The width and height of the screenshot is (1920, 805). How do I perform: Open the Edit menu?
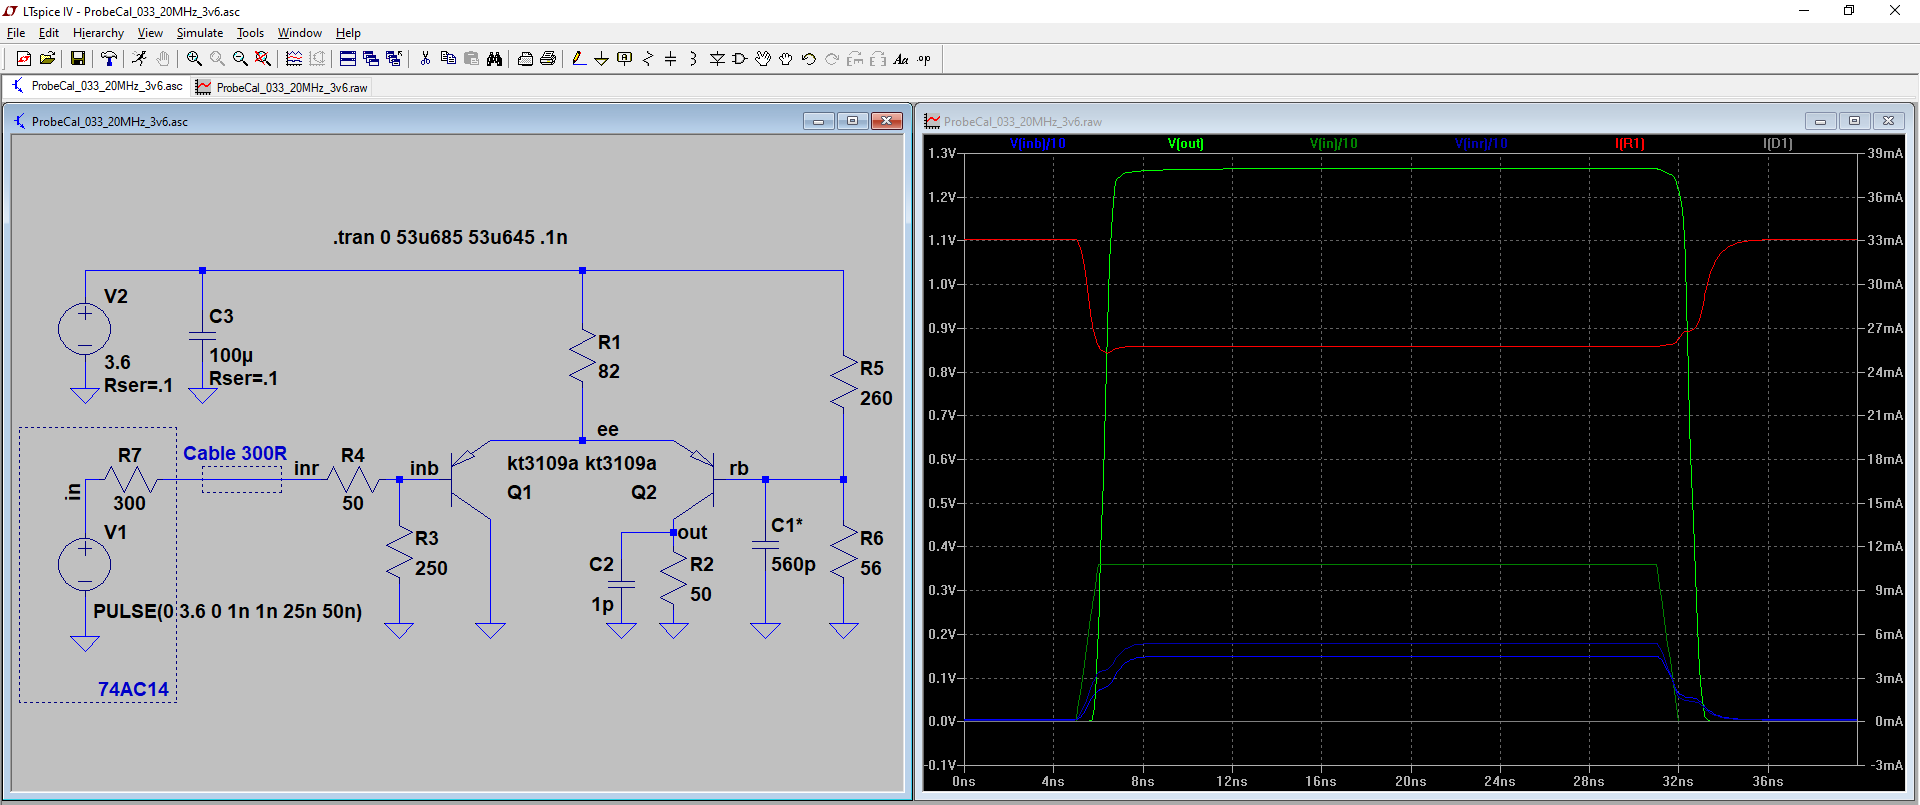[x=49, y=33]
